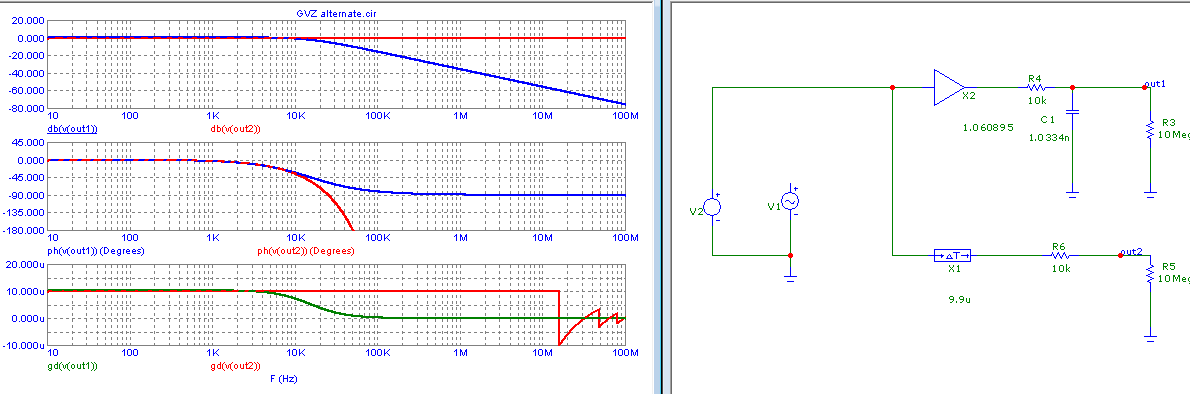The height and width of the screenshot is (394, 1190).
Task: Click the -180.000 phase axis tick
Action: [x=23, y=230]
